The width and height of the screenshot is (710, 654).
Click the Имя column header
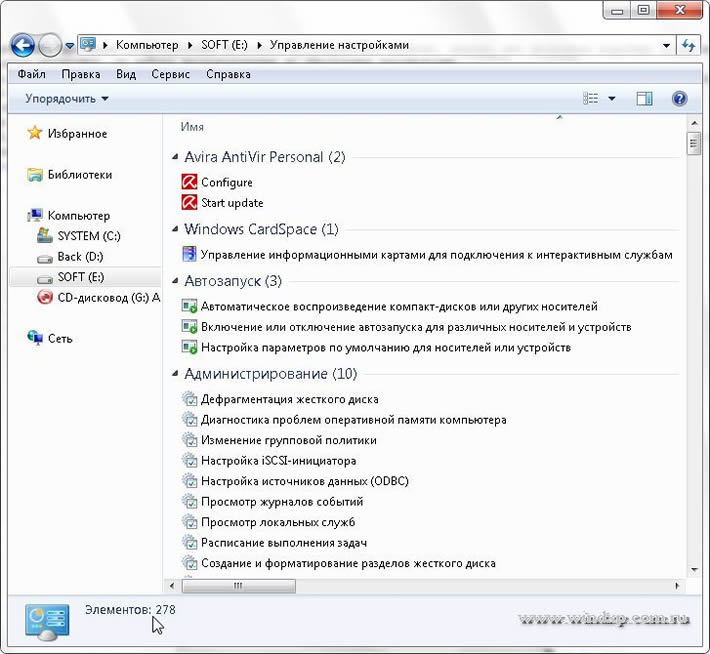coord(192,127)
